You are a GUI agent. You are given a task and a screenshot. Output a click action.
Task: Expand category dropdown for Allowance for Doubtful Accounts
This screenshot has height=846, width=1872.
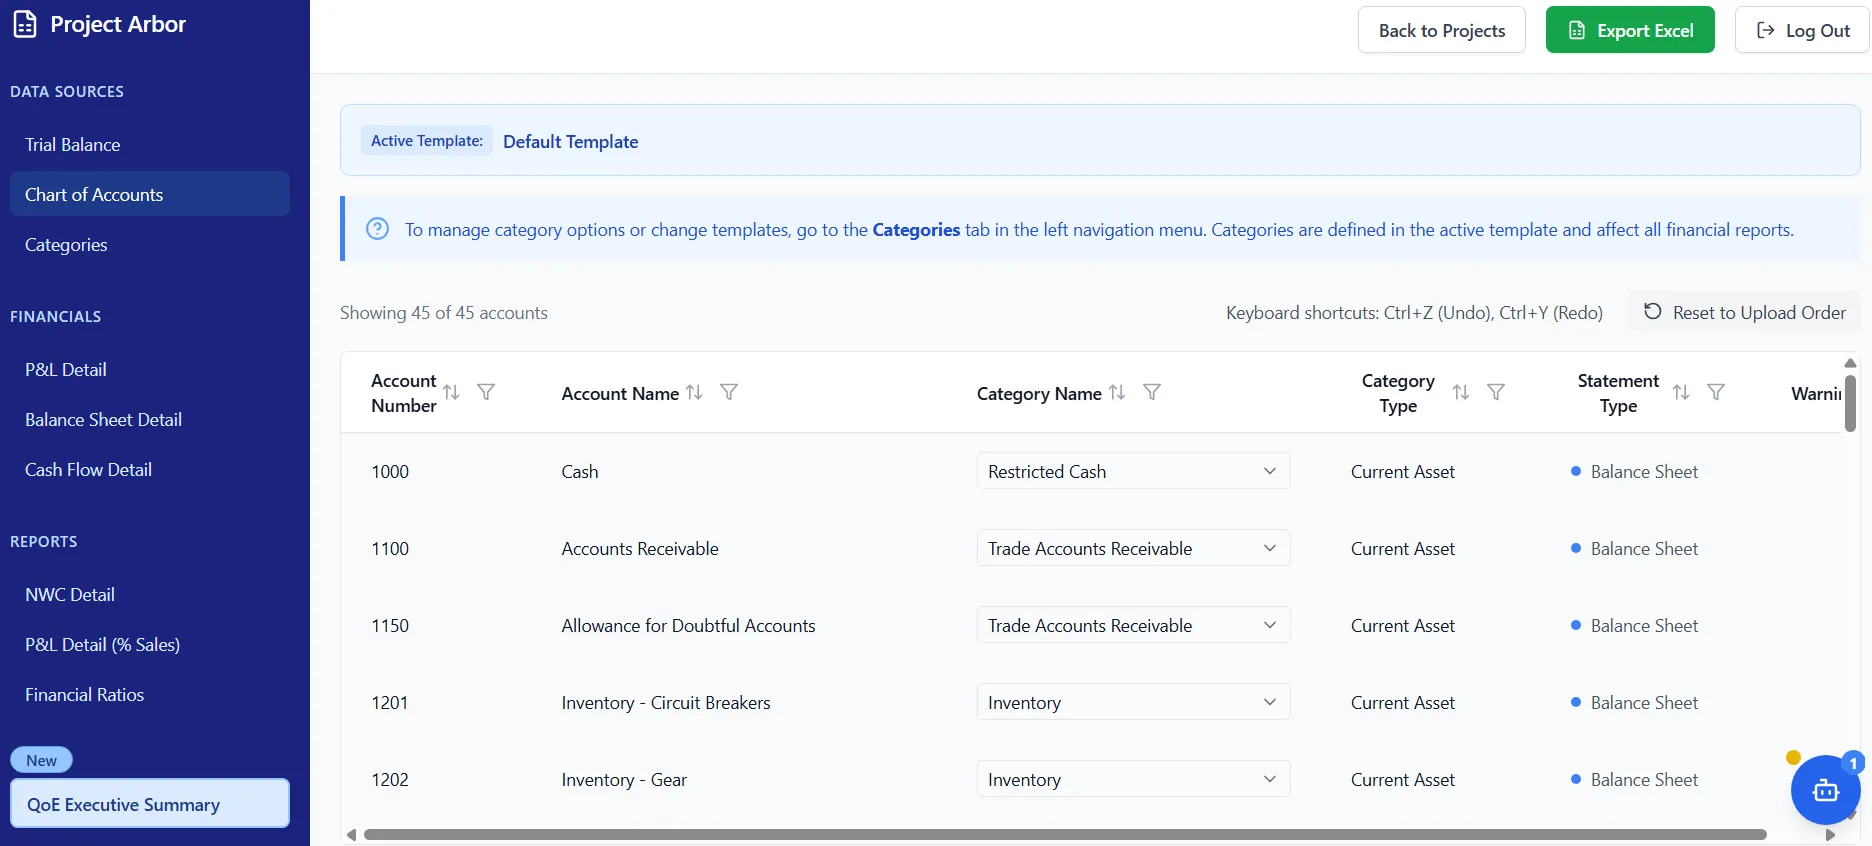point(1132,625)
